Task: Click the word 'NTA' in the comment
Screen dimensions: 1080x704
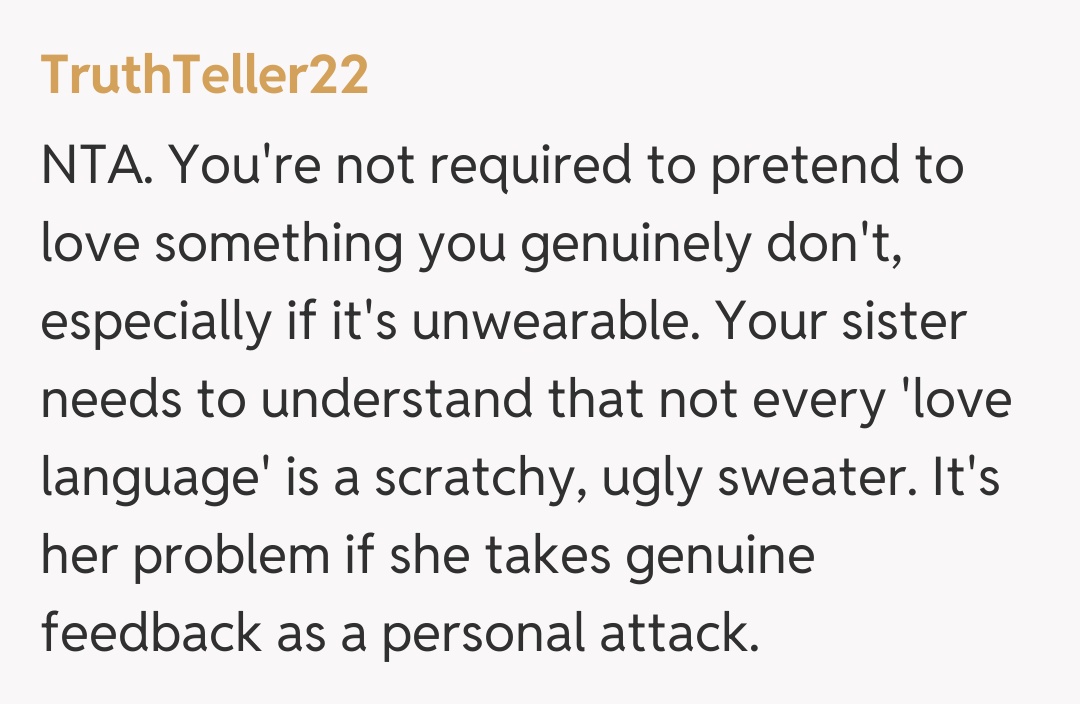Action: coord(94,167)
